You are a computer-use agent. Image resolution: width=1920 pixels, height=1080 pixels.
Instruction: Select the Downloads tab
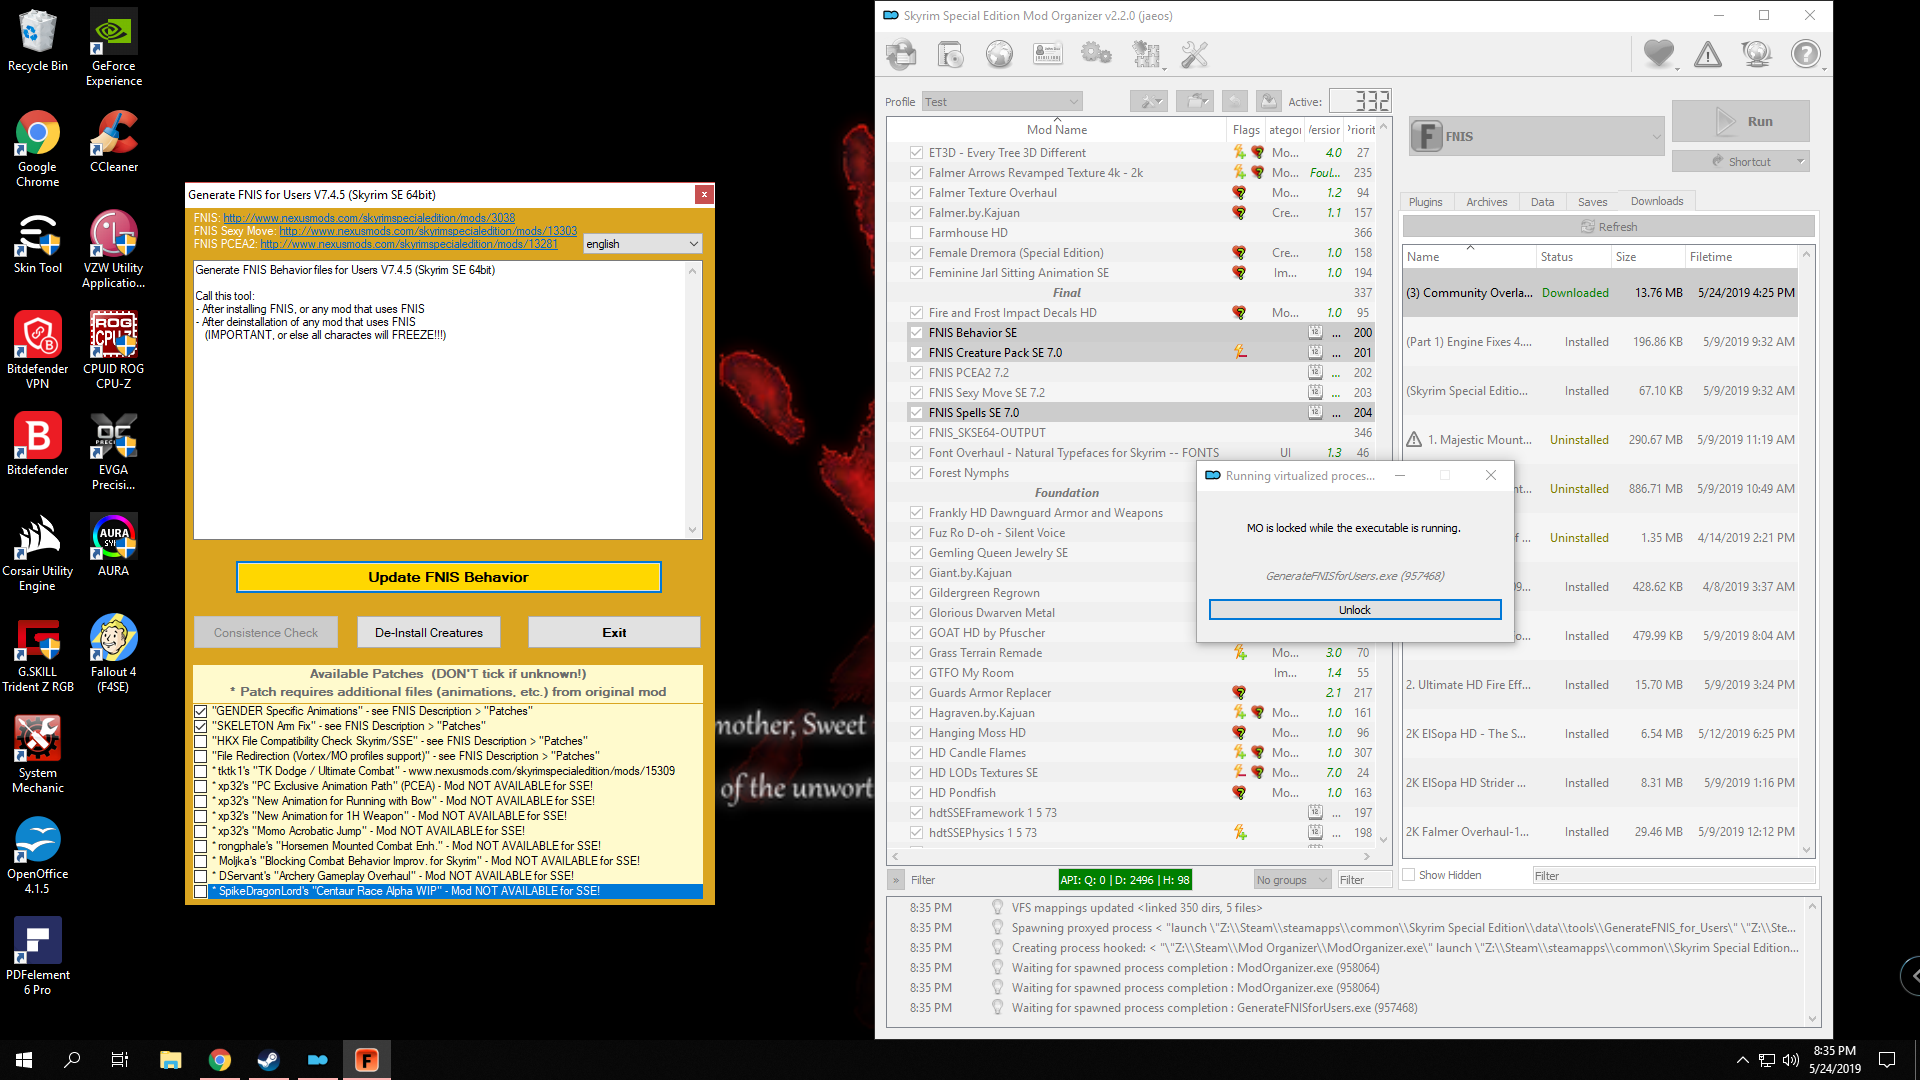(1657, 201)
